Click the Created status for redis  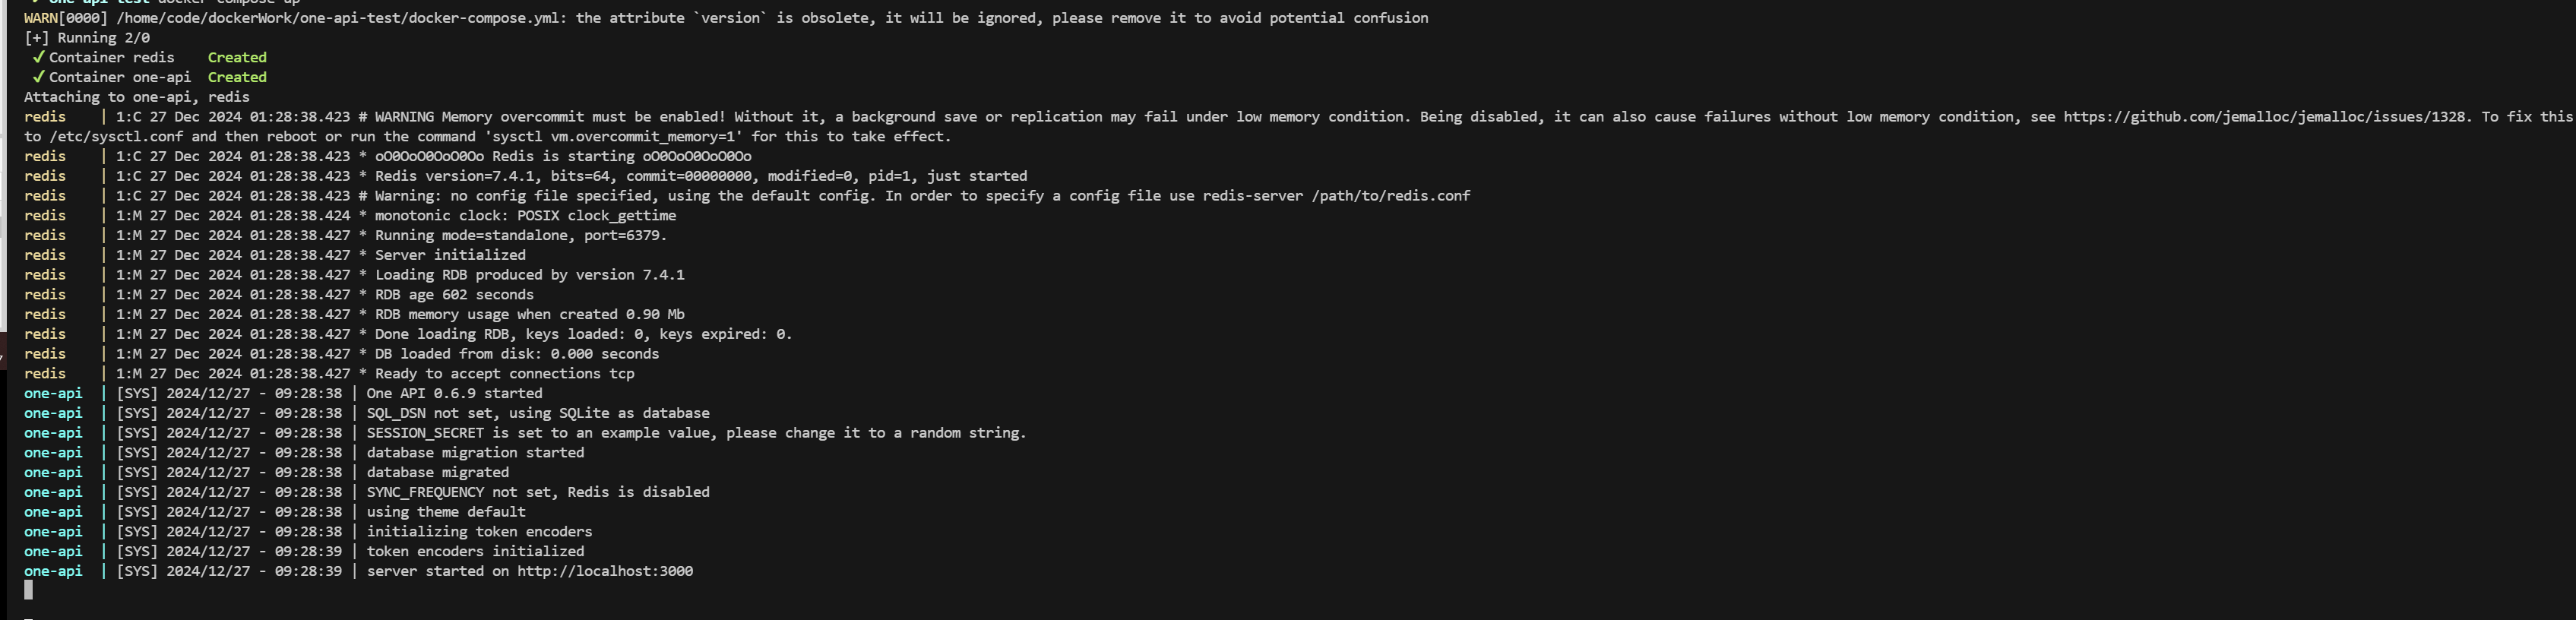pyautogui.click(x=237, y=57)
